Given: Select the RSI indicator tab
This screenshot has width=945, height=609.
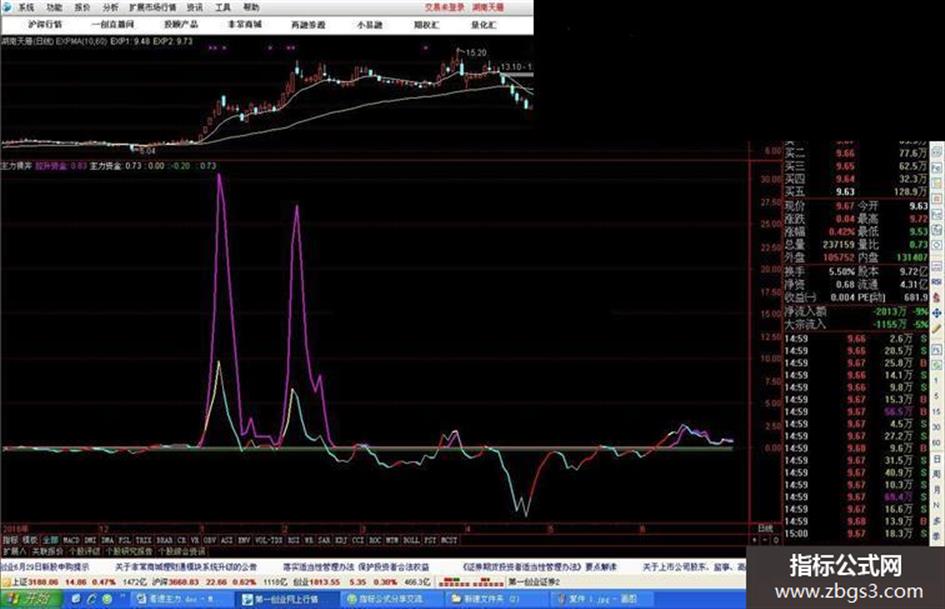Looking at the screenshot, I should (294, 540).
